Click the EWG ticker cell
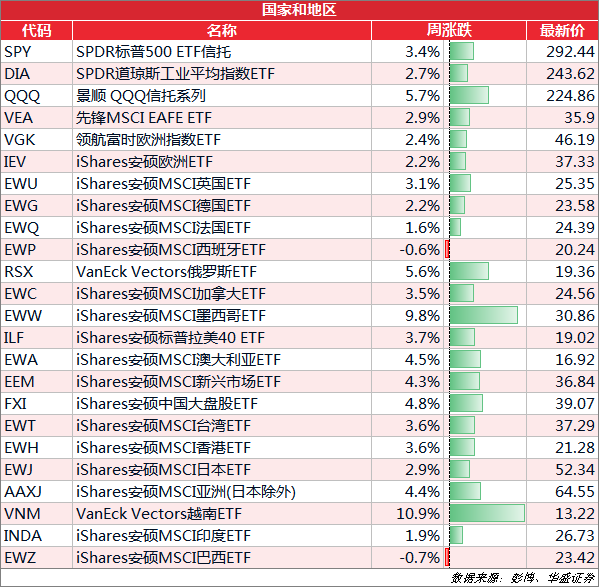Screen dimensions: 600x588 [x=36, y=205]
